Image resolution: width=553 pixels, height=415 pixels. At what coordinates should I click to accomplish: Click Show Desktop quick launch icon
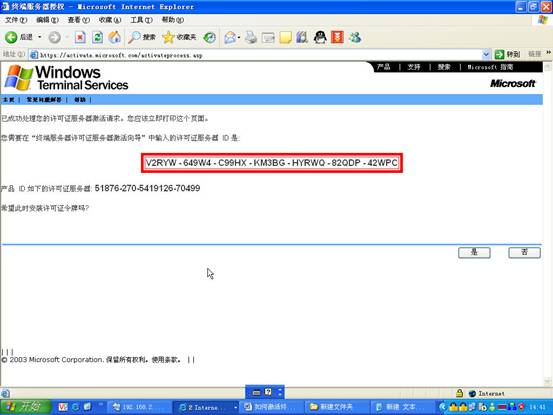tap(87, 407)
